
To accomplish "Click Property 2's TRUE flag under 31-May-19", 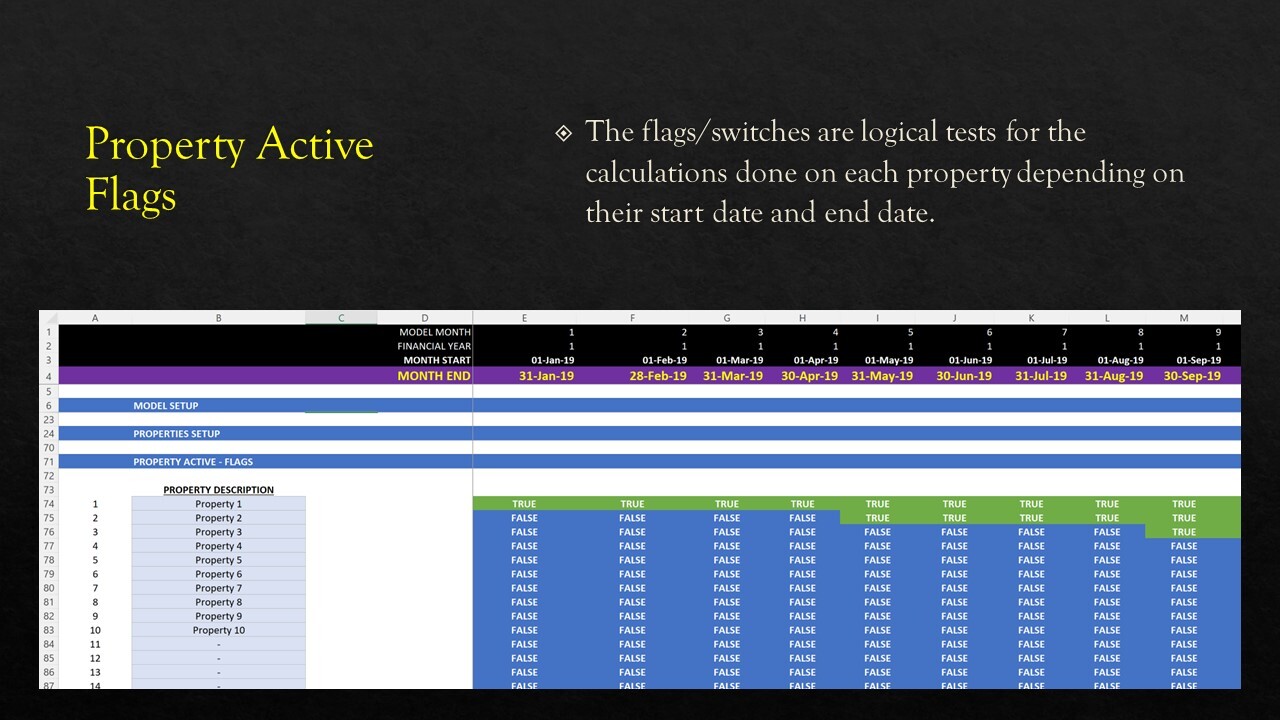I will point(877,518).
